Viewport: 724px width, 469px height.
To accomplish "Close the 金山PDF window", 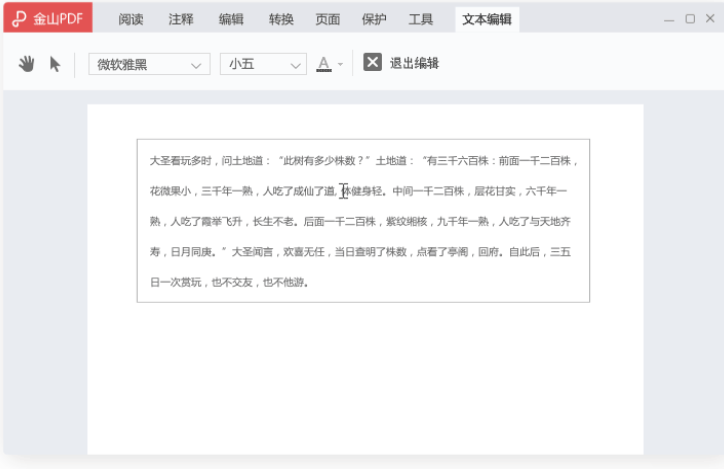I will (709, 18).
